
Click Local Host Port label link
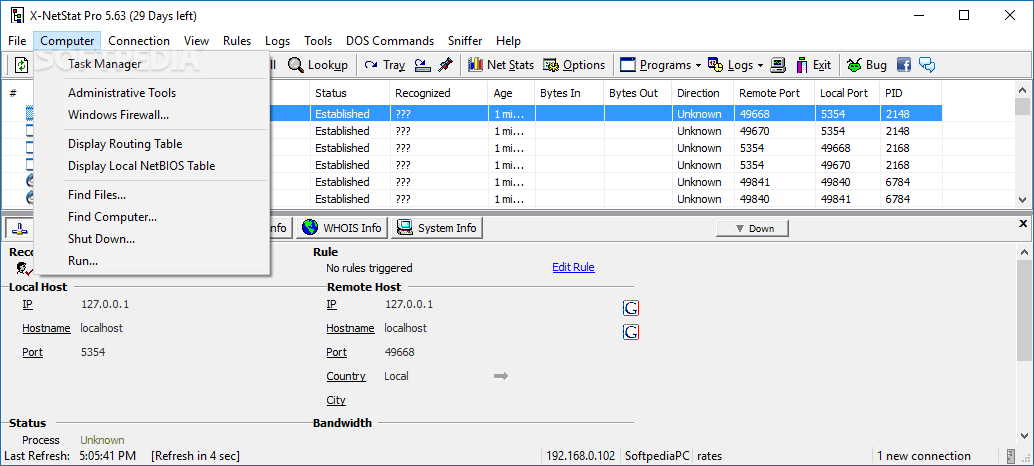point(32,352)
